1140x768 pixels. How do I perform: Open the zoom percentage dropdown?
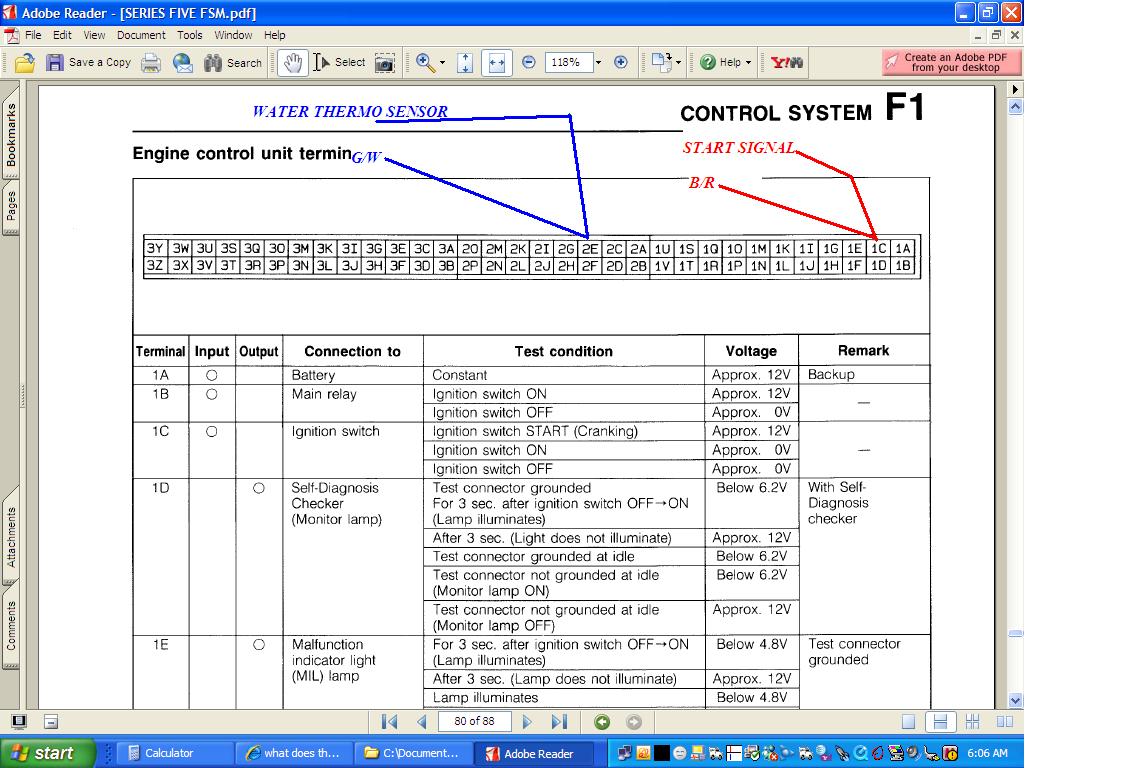pyautogui.click(x=598, y=63)
